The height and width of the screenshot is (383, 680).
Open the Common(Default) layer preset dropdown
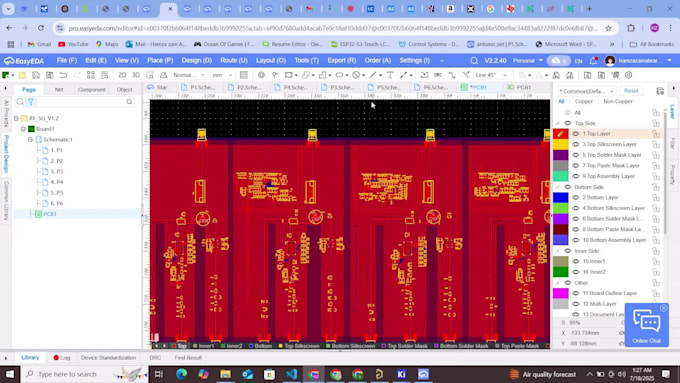click(586, 91)
